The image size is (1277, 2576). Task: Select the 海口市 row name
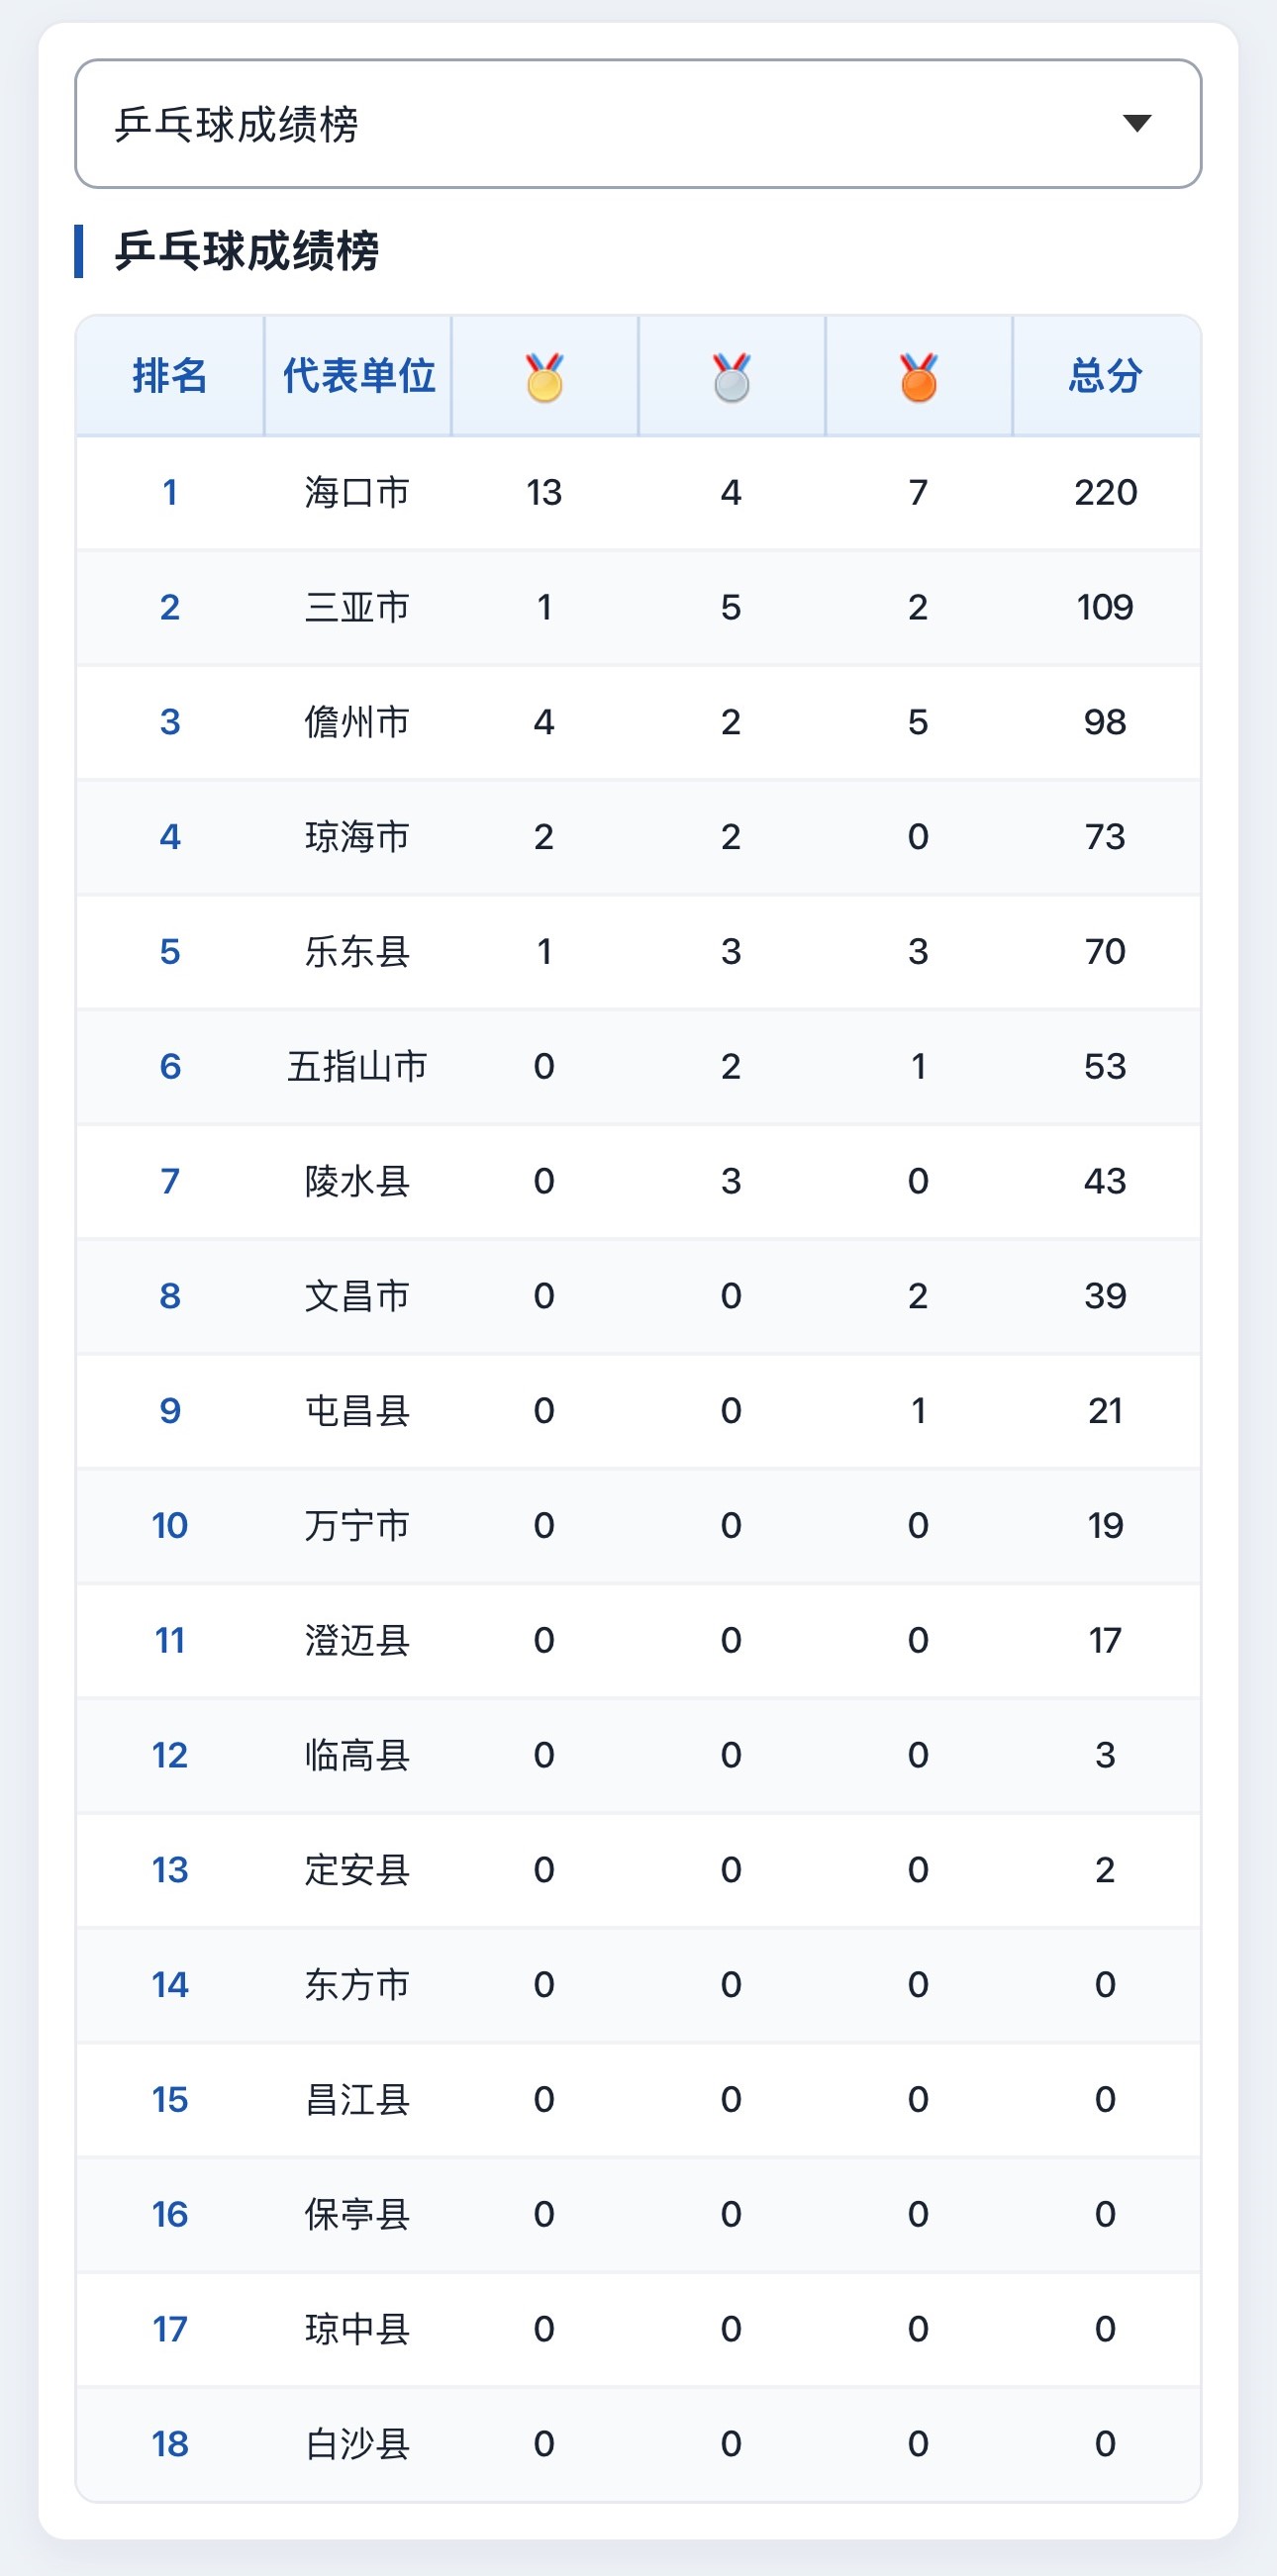357,492
